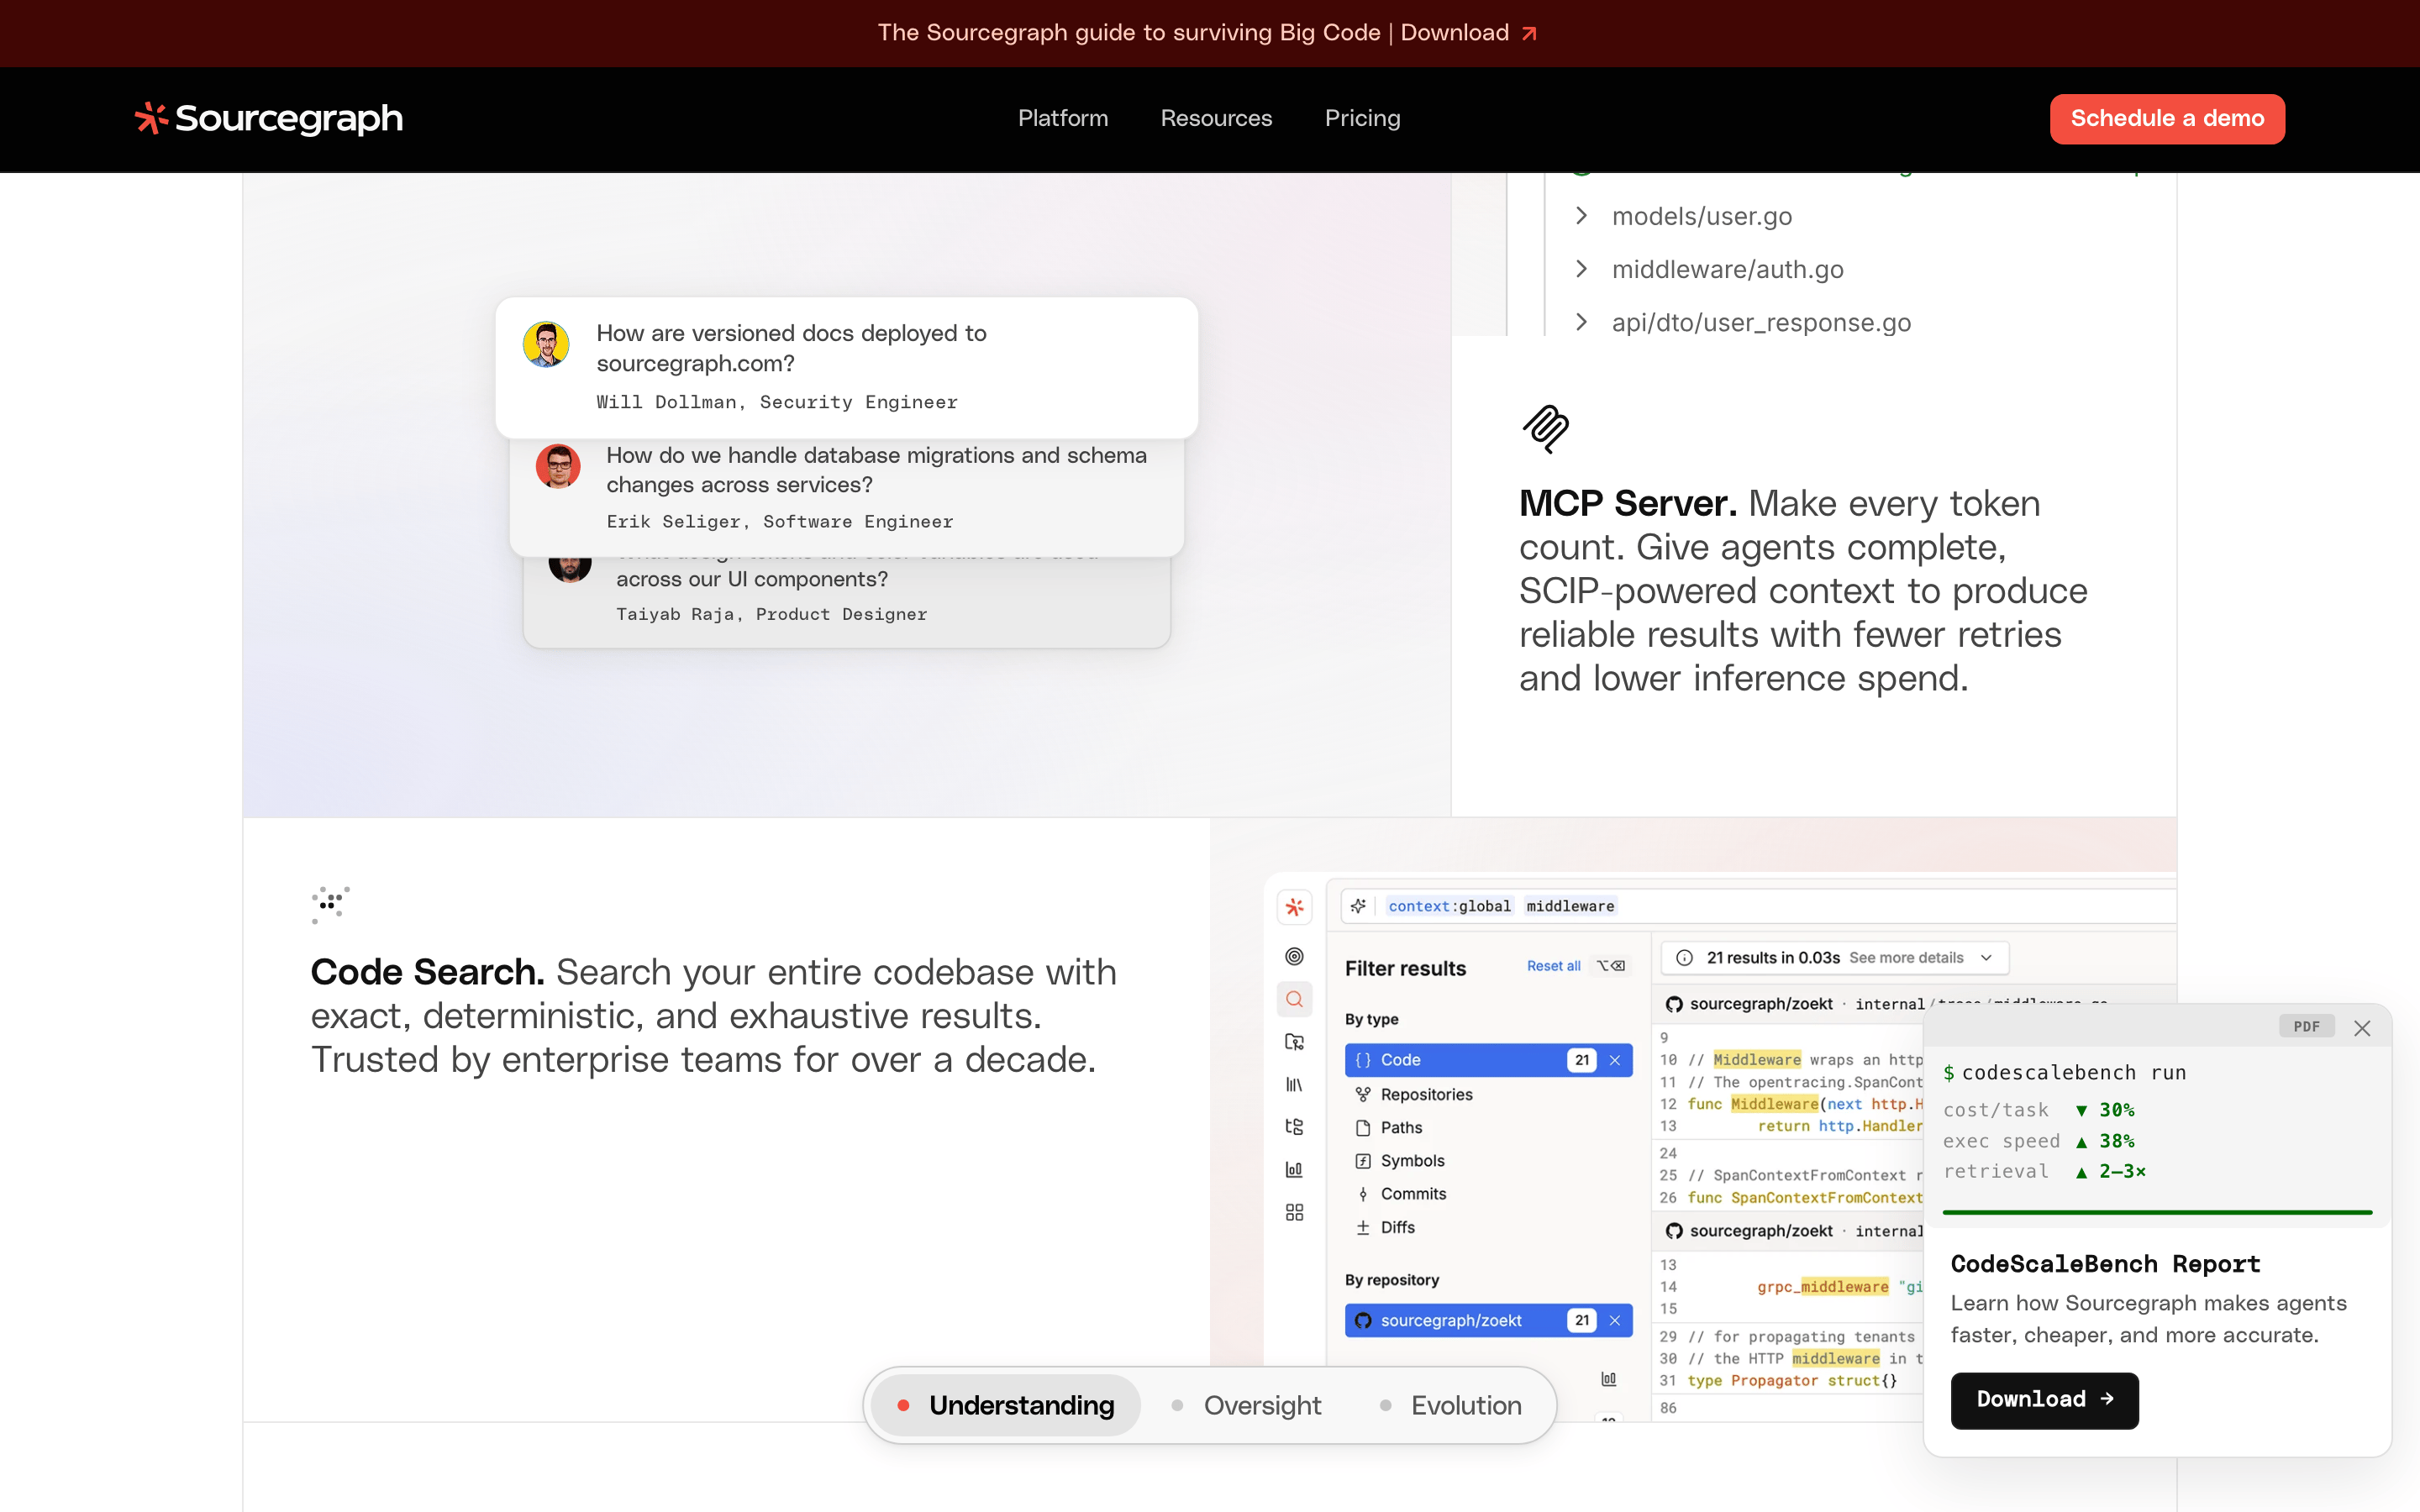Viewport: 2420px width, 1512px height.
Task: Remove the sourcegraph/zoekt repository filter
Action: point(1614,1320)
